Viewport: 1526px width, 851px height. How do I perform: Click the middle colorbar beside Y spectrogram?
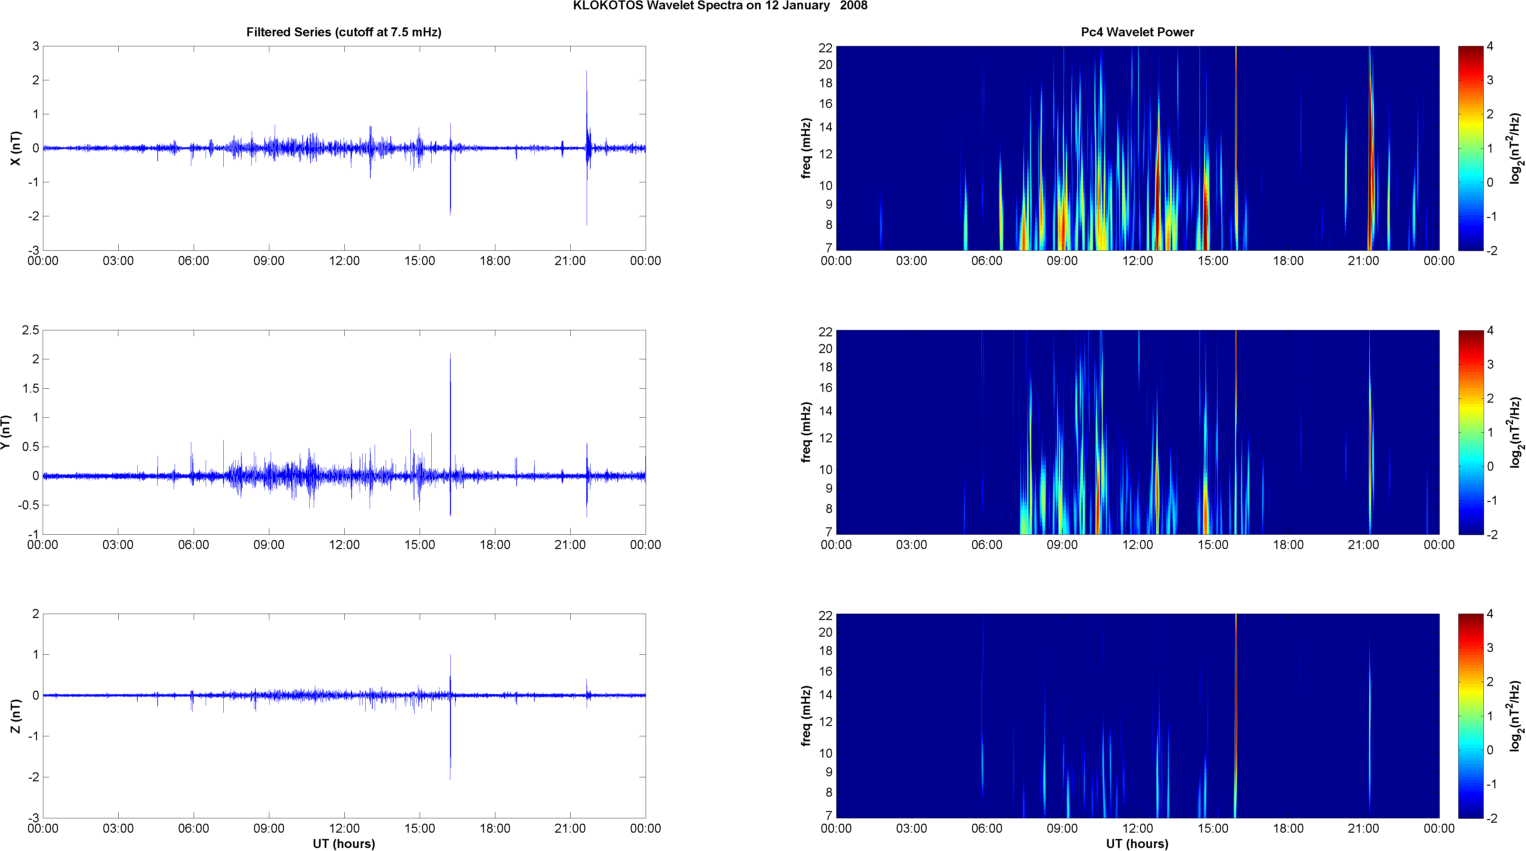pos(1470,432)
